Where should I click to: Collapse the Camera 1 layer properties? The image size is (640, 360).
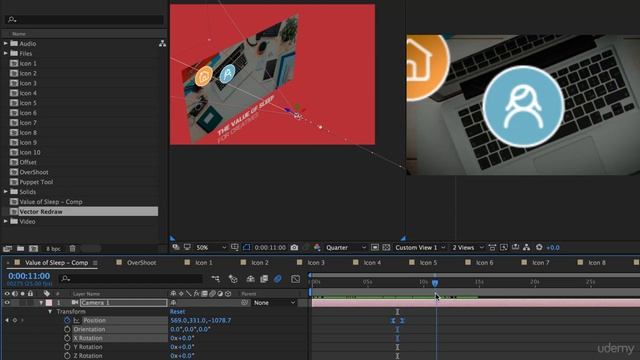[x=41, y=303]
